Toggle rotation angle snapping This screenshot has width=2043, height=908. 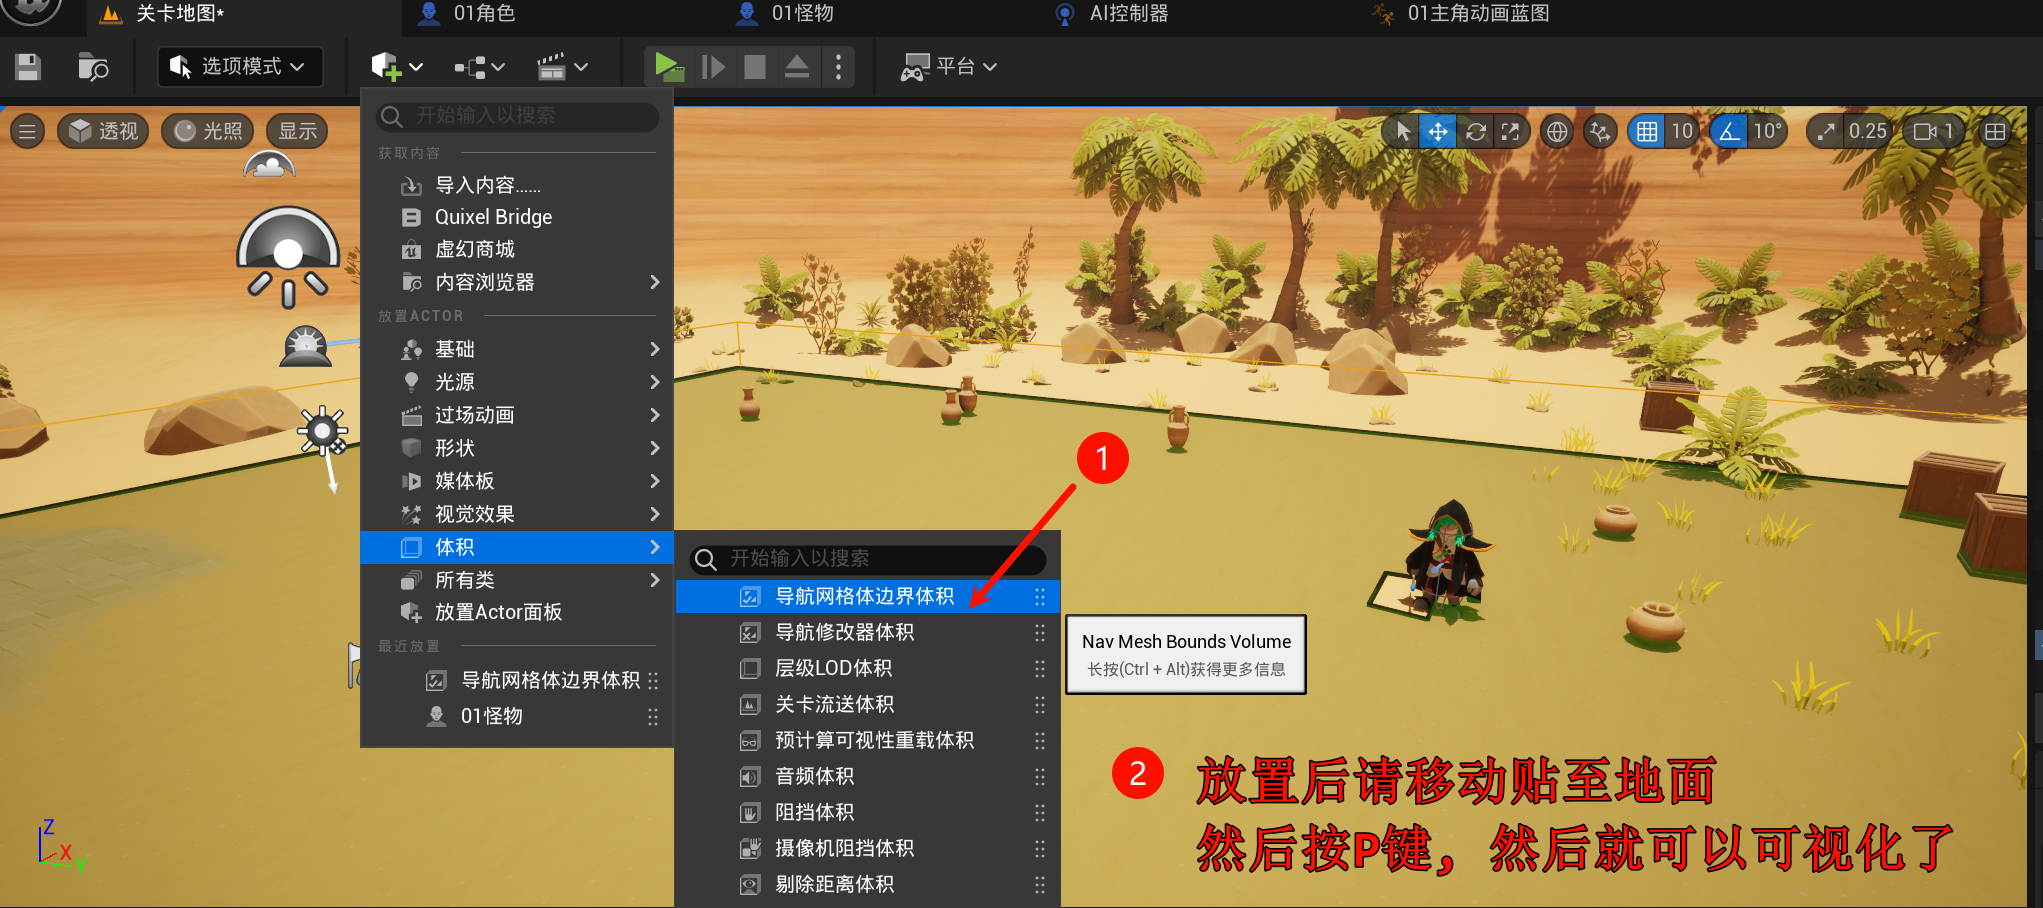tap(1729, 131)
